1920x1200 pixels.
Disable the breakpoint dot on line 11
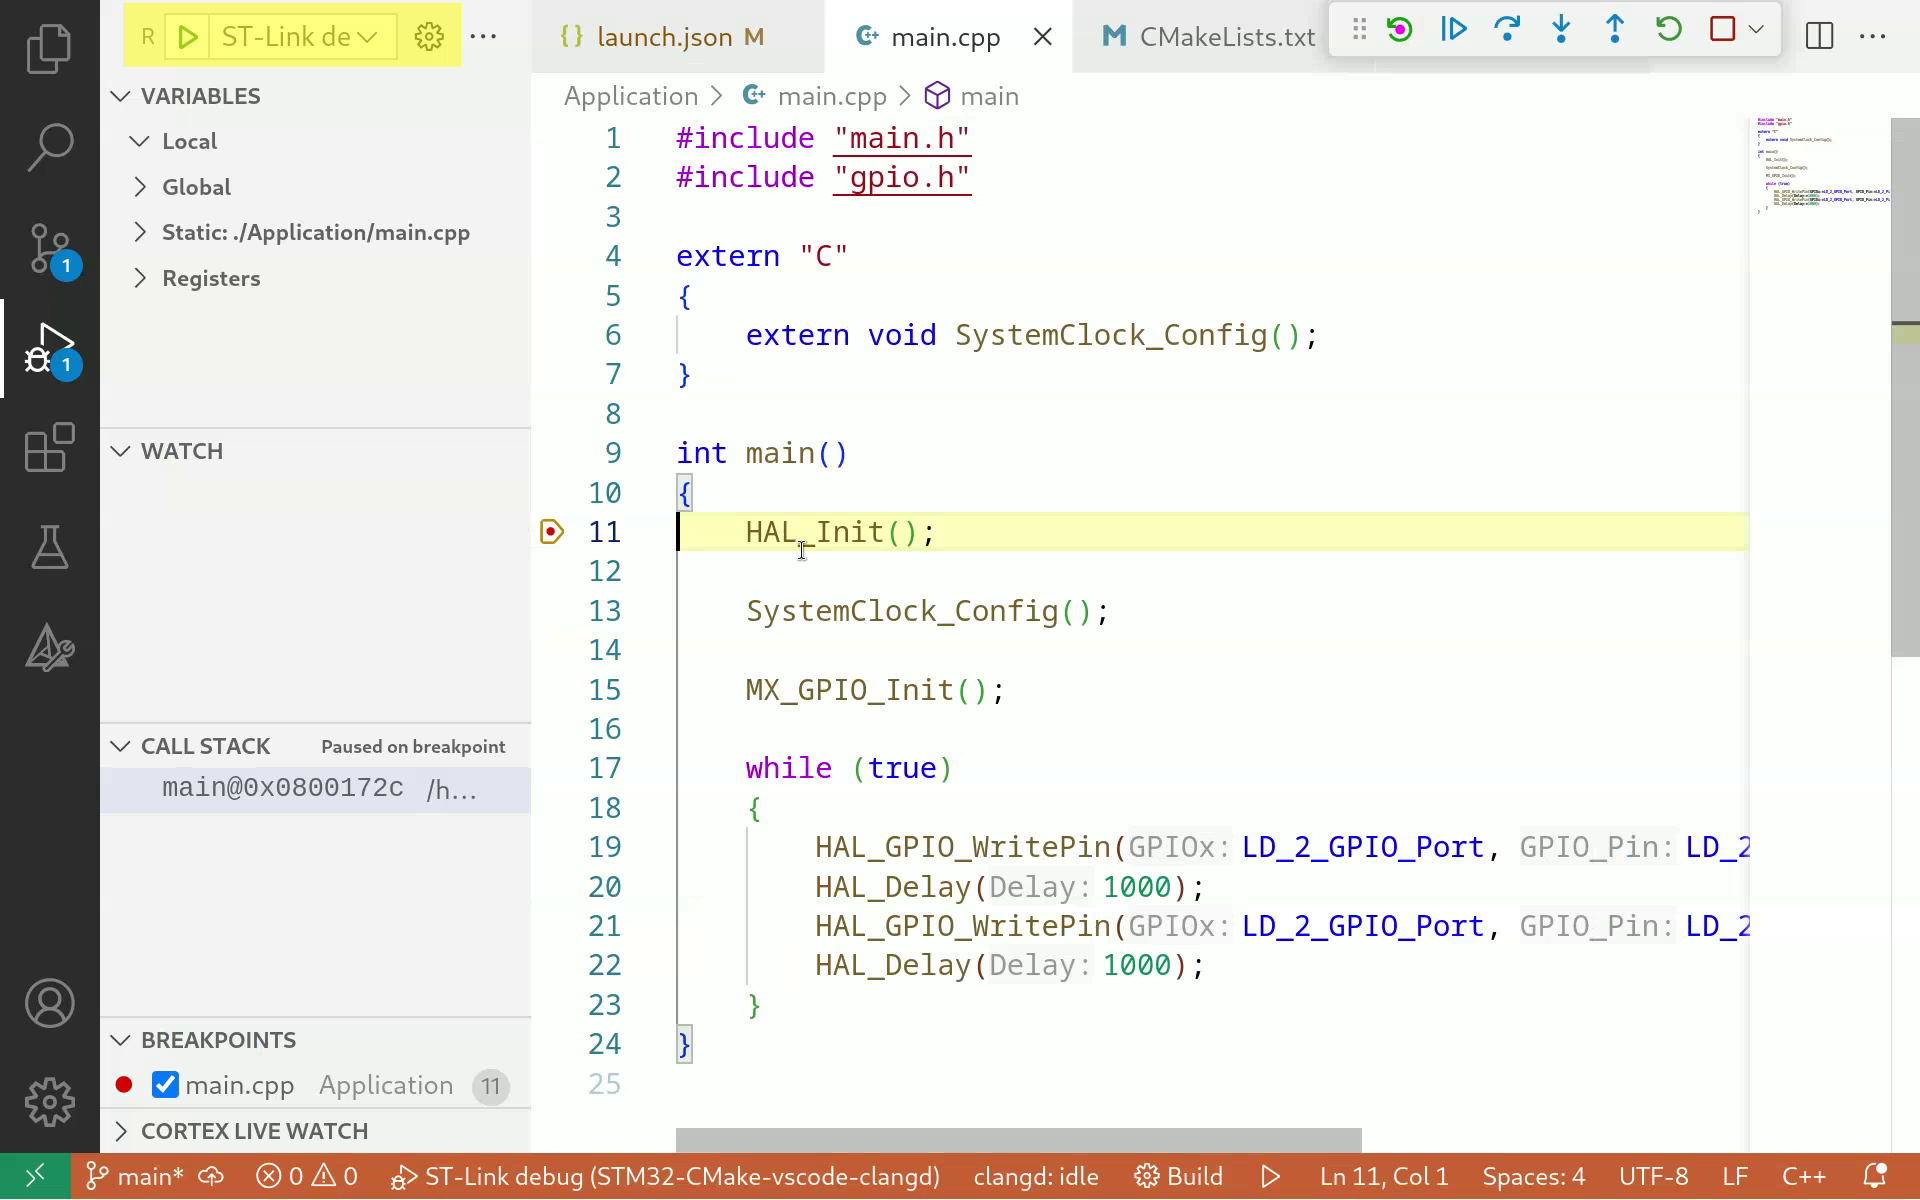(551, 531)
